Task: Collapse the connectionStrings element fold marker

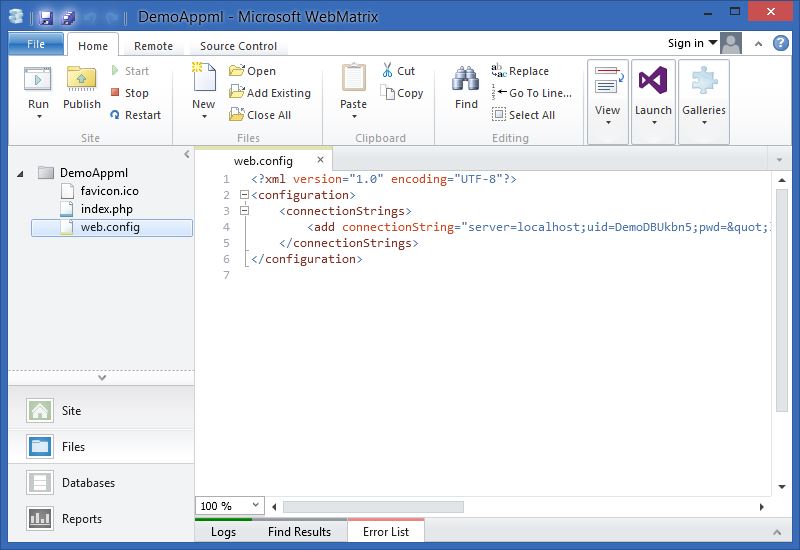Action: (x=244, y=210)
